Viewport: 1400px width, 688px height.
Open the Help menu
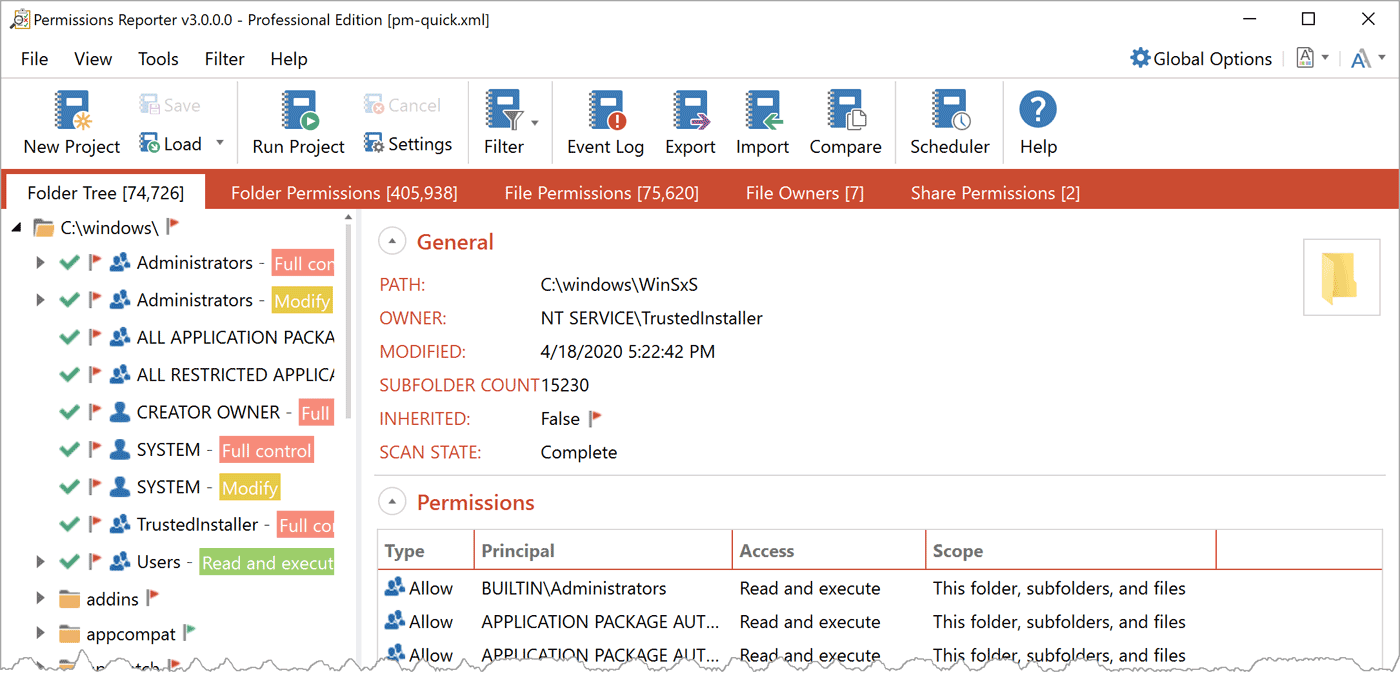[288, 59]
